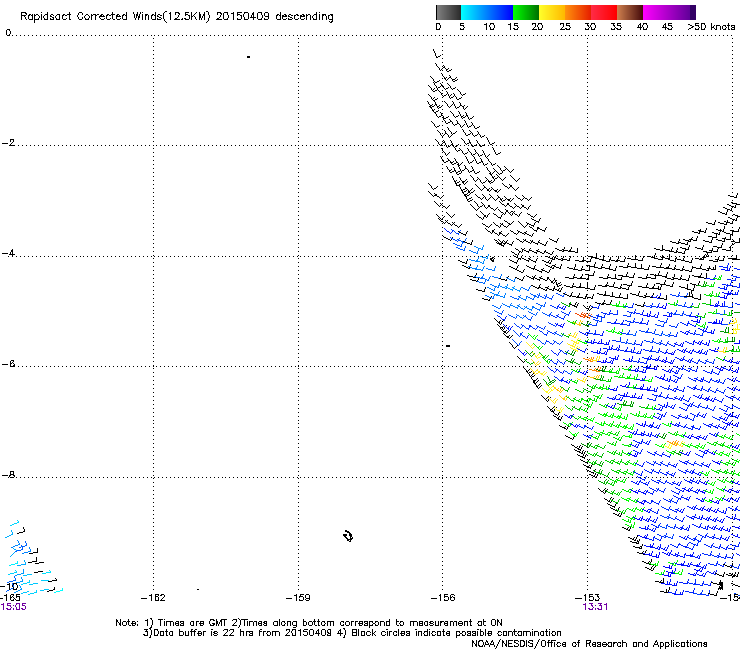This screenshot has height=650, width=740.
Task: Click the latitude label '-6' on the left axis
Action: tap(8, 364)
